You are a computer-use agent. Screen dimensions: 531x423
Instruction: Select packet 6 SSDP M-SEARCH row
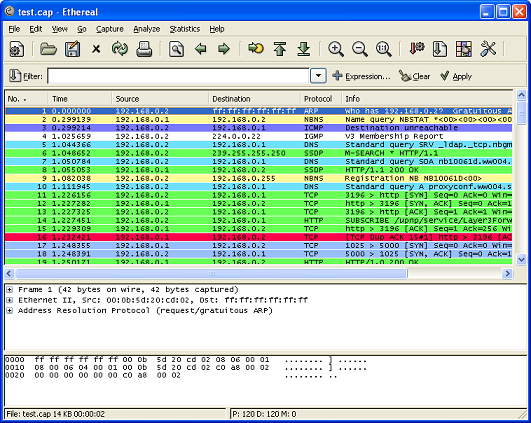click(259, 153)
